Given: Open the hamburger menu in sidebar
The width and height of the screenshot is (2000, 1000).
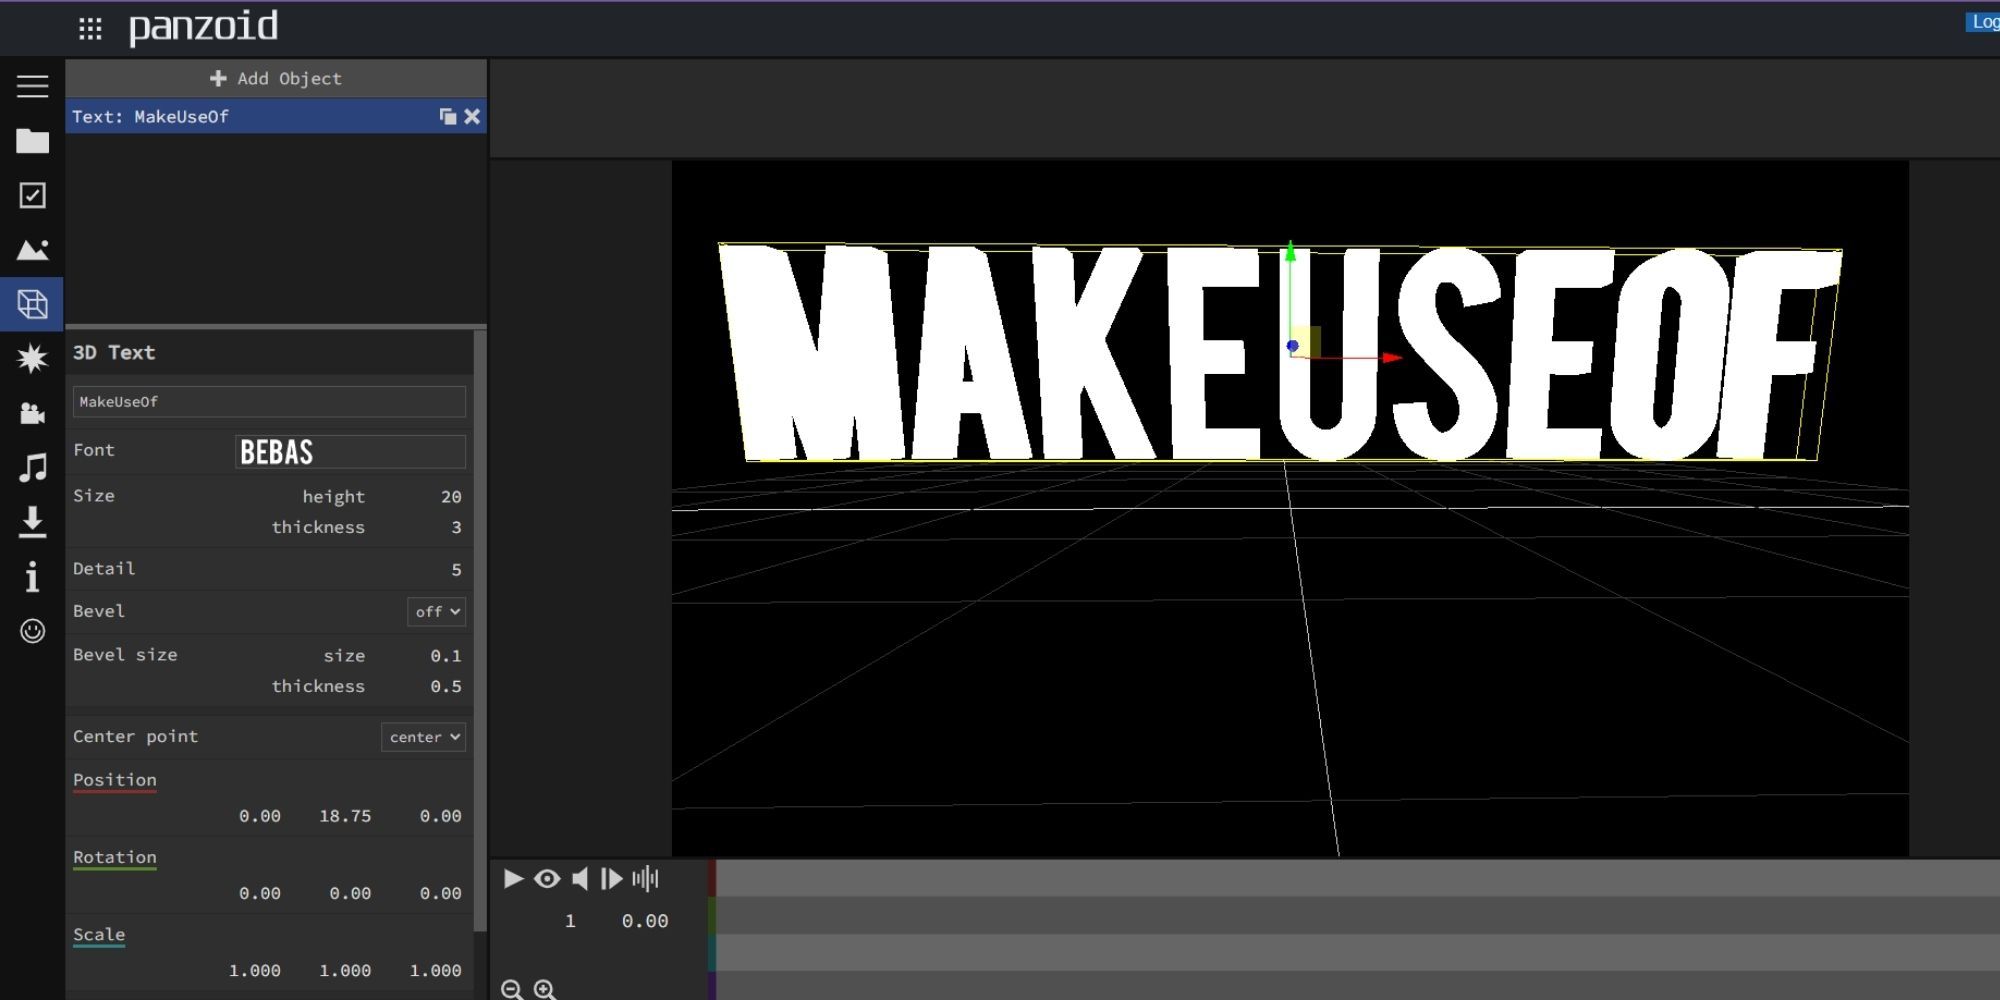Looking at the screenshot, I should point(32,86).
